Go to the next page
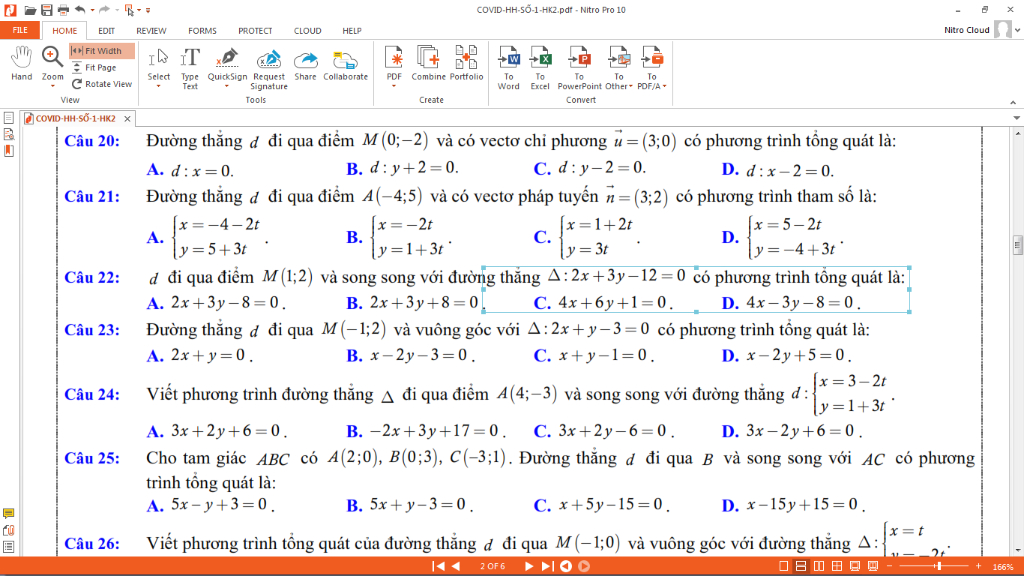 tap(529, 566)
